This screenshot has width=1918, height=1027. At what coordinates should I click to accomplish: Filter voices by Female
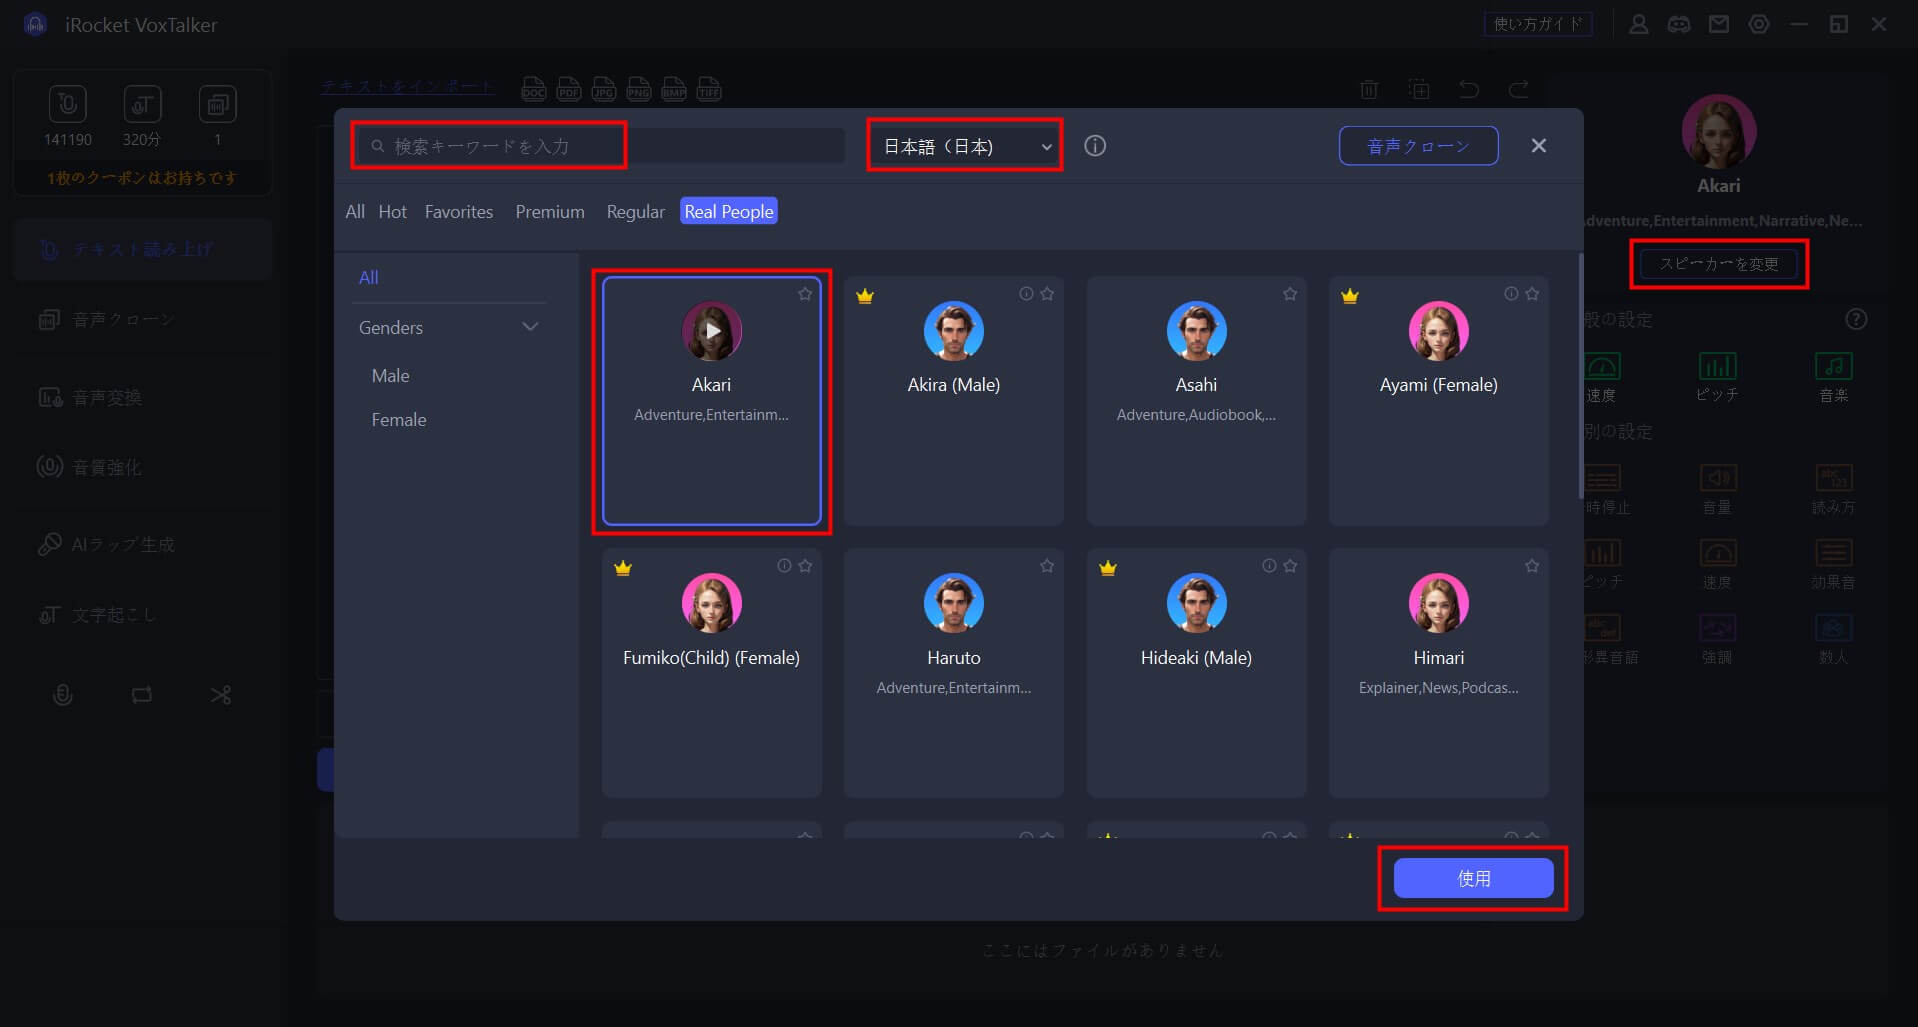[399, 420]
